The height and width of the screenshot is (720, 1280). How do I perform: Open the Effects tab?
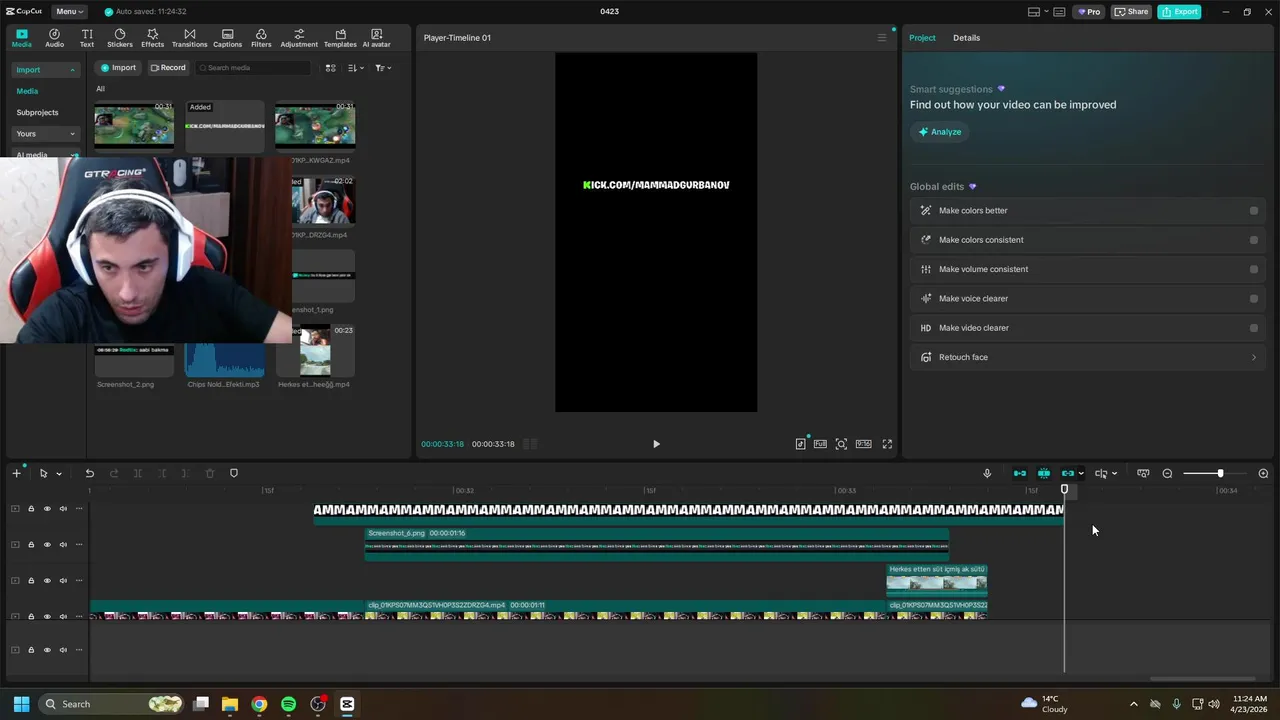[152, 38]
